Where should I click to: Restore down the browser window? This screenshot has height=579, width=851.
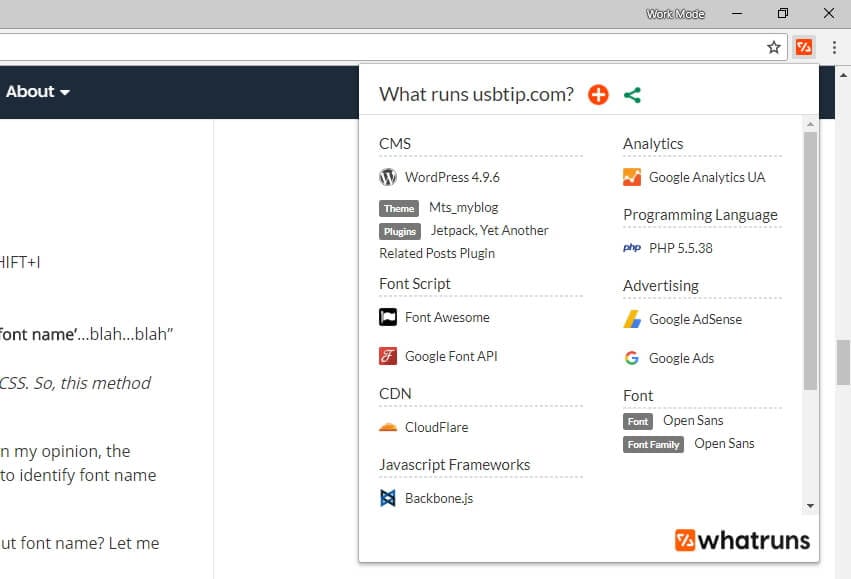pos(783,14)
